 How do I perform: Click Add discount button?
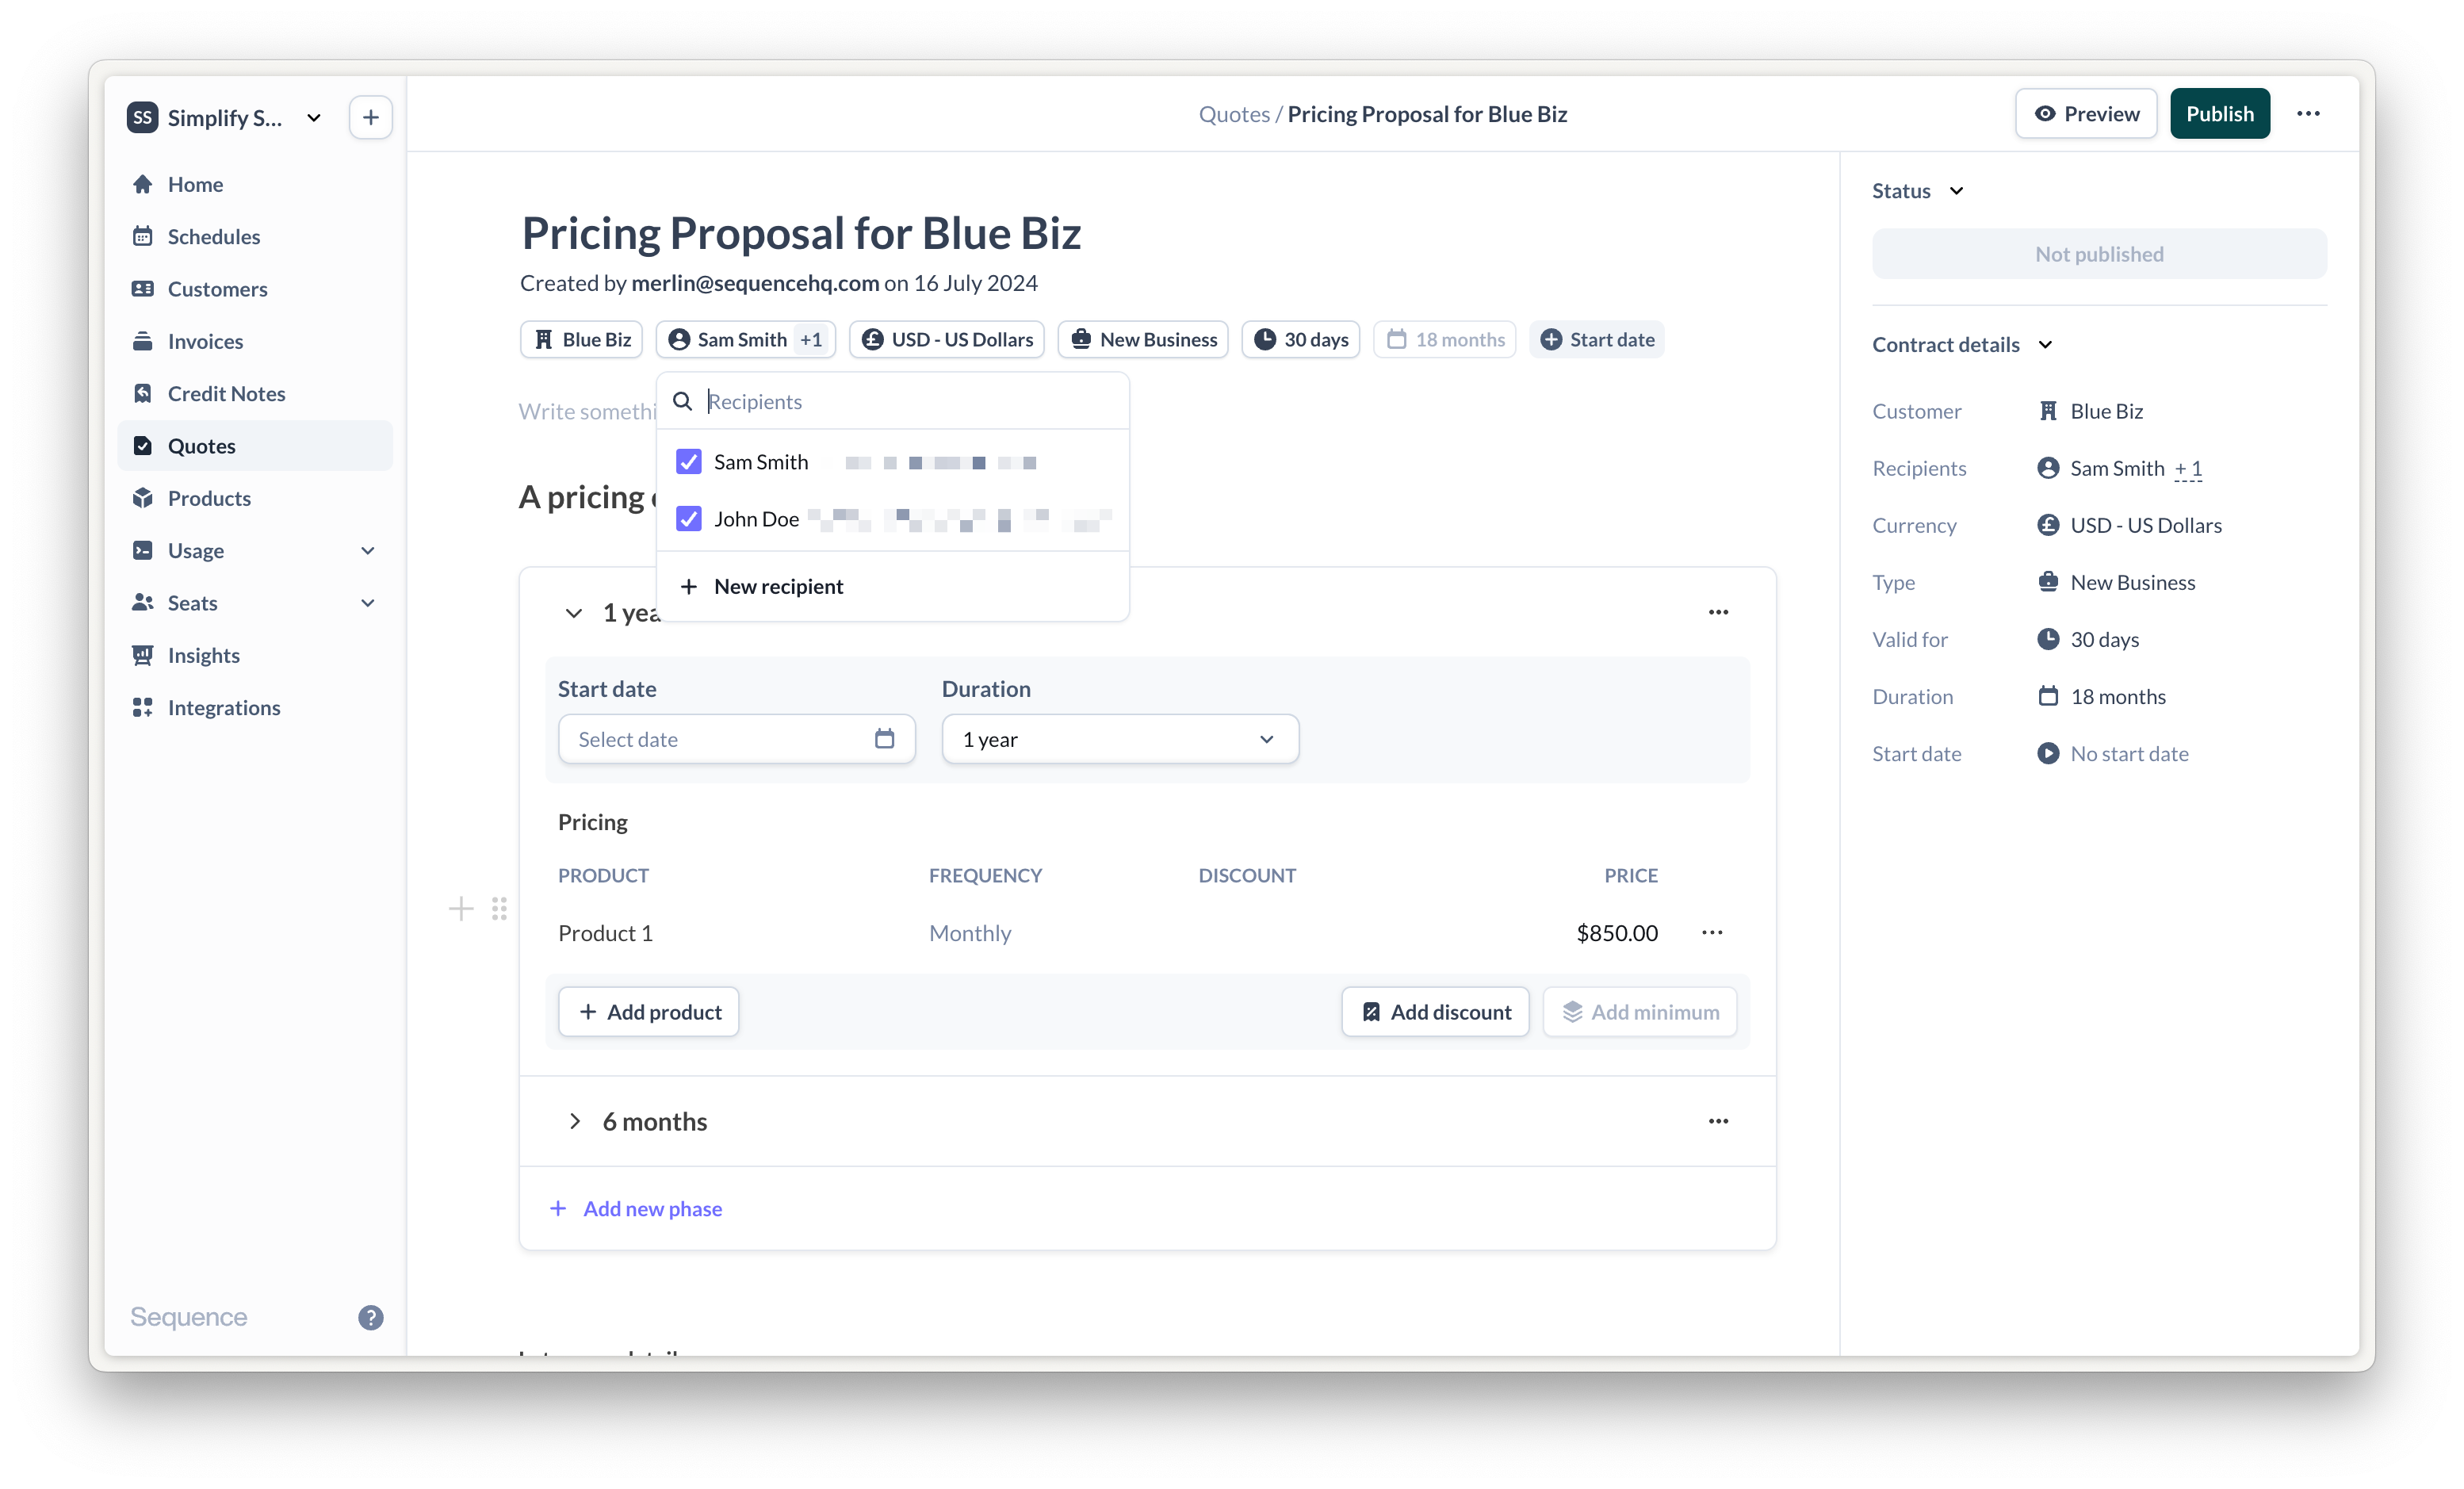tap(1435, 1011)
